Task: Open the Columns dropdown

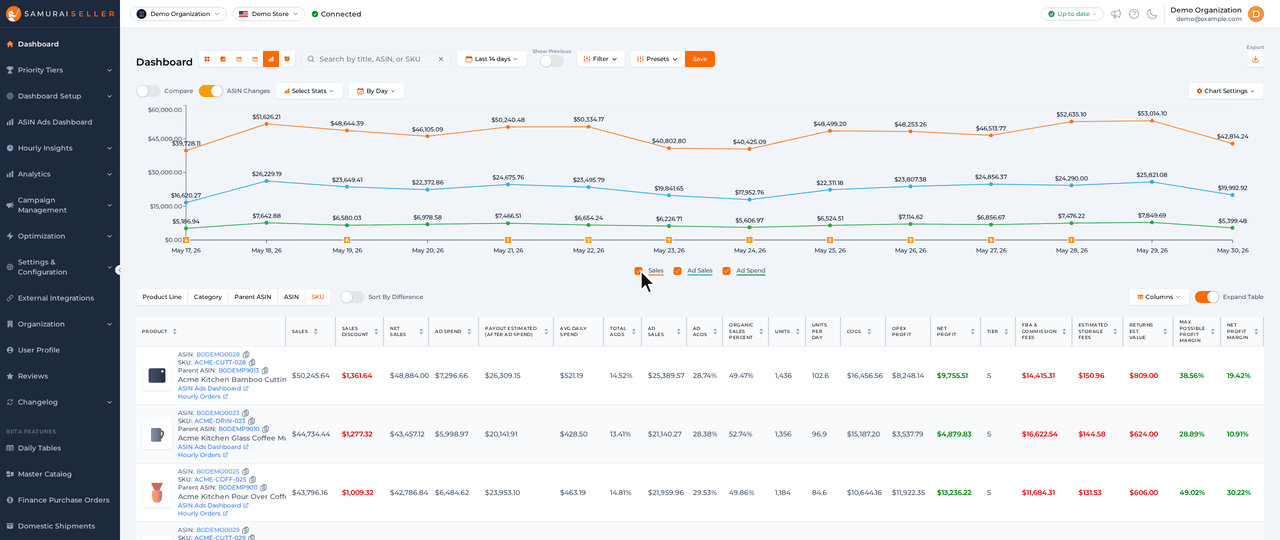Action: tap(1159, 297)
